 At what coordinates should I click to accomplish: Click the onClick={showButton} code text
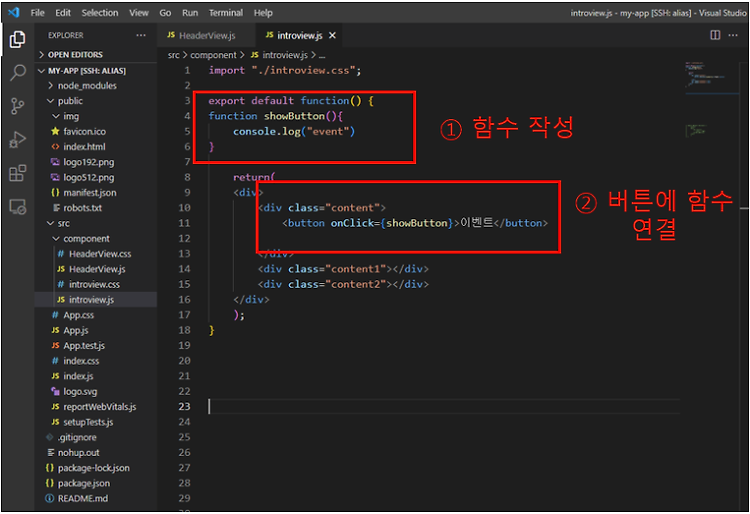pos(392,223)
